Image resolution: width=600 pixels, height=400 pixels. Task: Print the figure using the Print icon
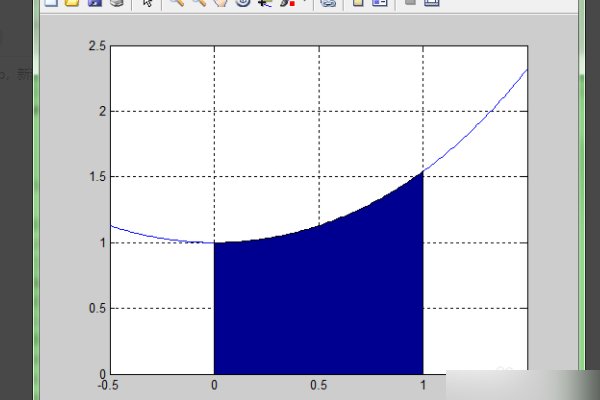[x=116, y=3]
